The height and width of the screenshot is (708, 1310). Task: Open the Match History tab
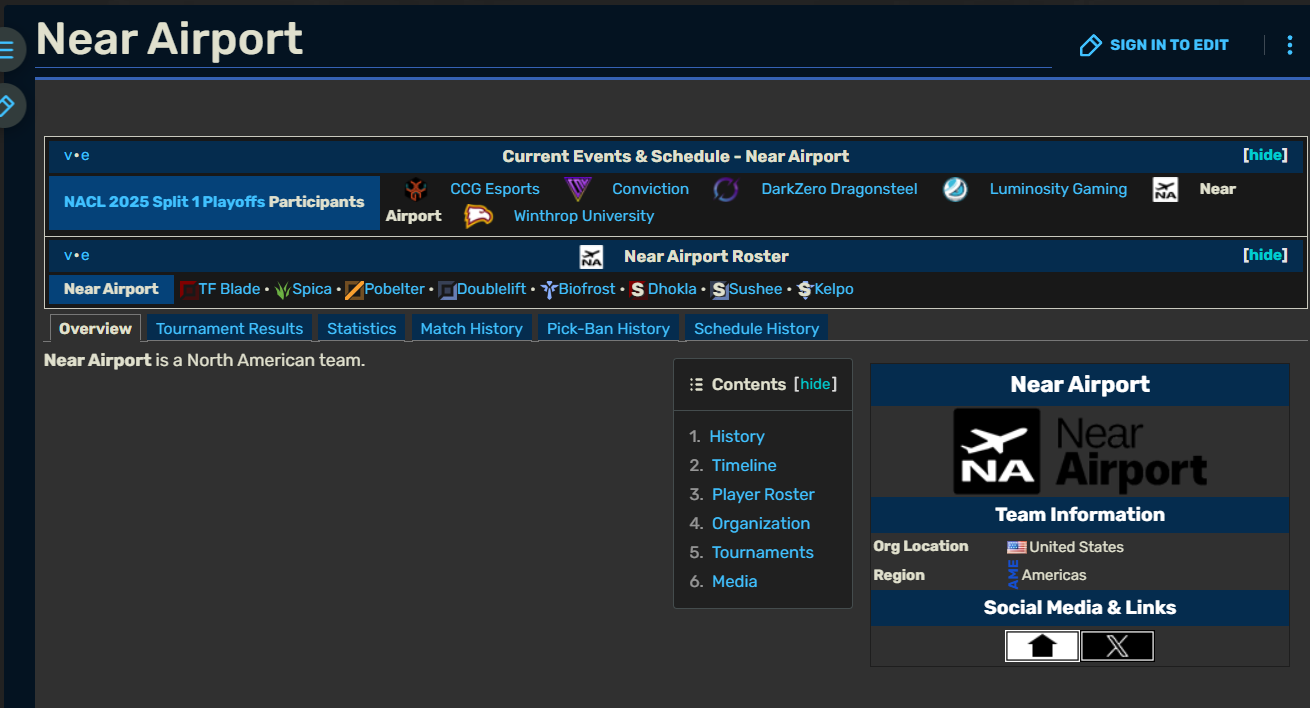[x=471, y=328]
